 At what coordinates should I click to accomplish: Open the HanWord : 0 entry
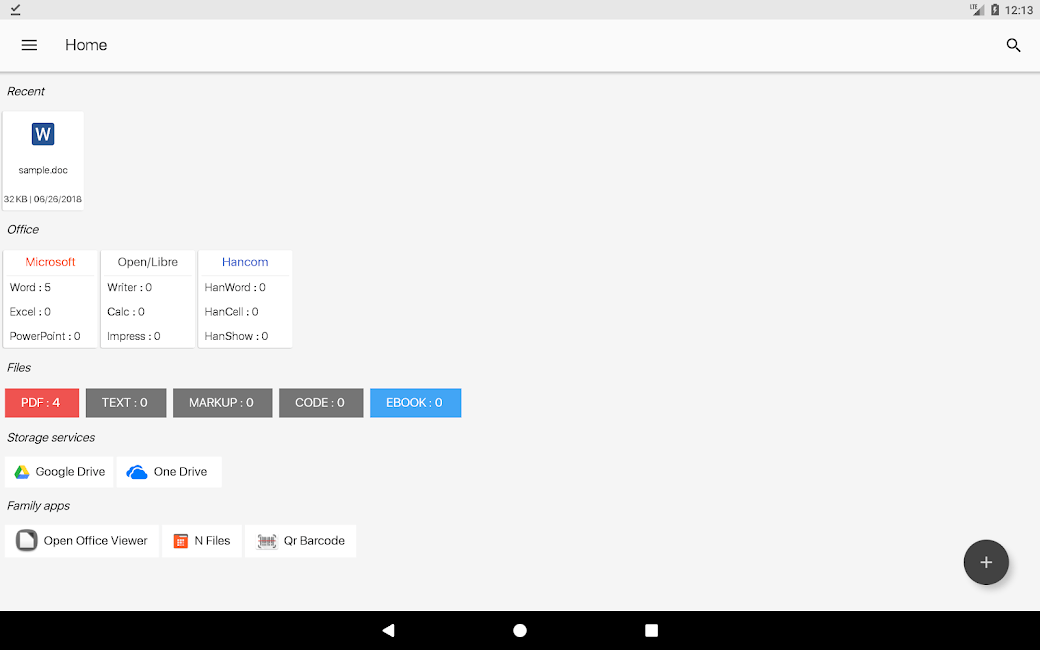235,287
